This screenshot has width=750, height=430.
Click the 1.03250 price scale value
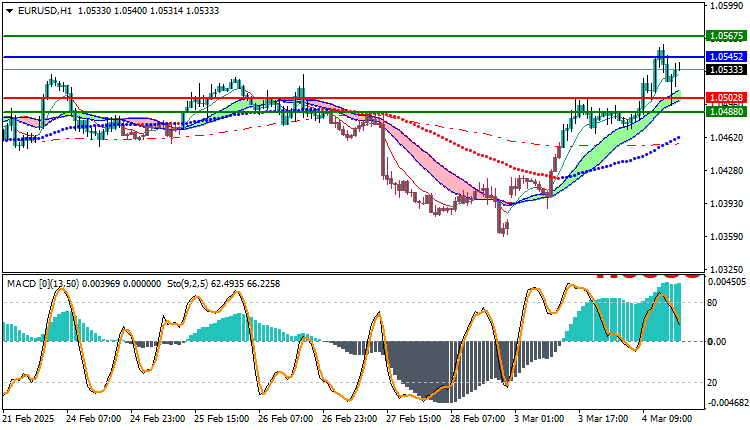coord(727,270)
